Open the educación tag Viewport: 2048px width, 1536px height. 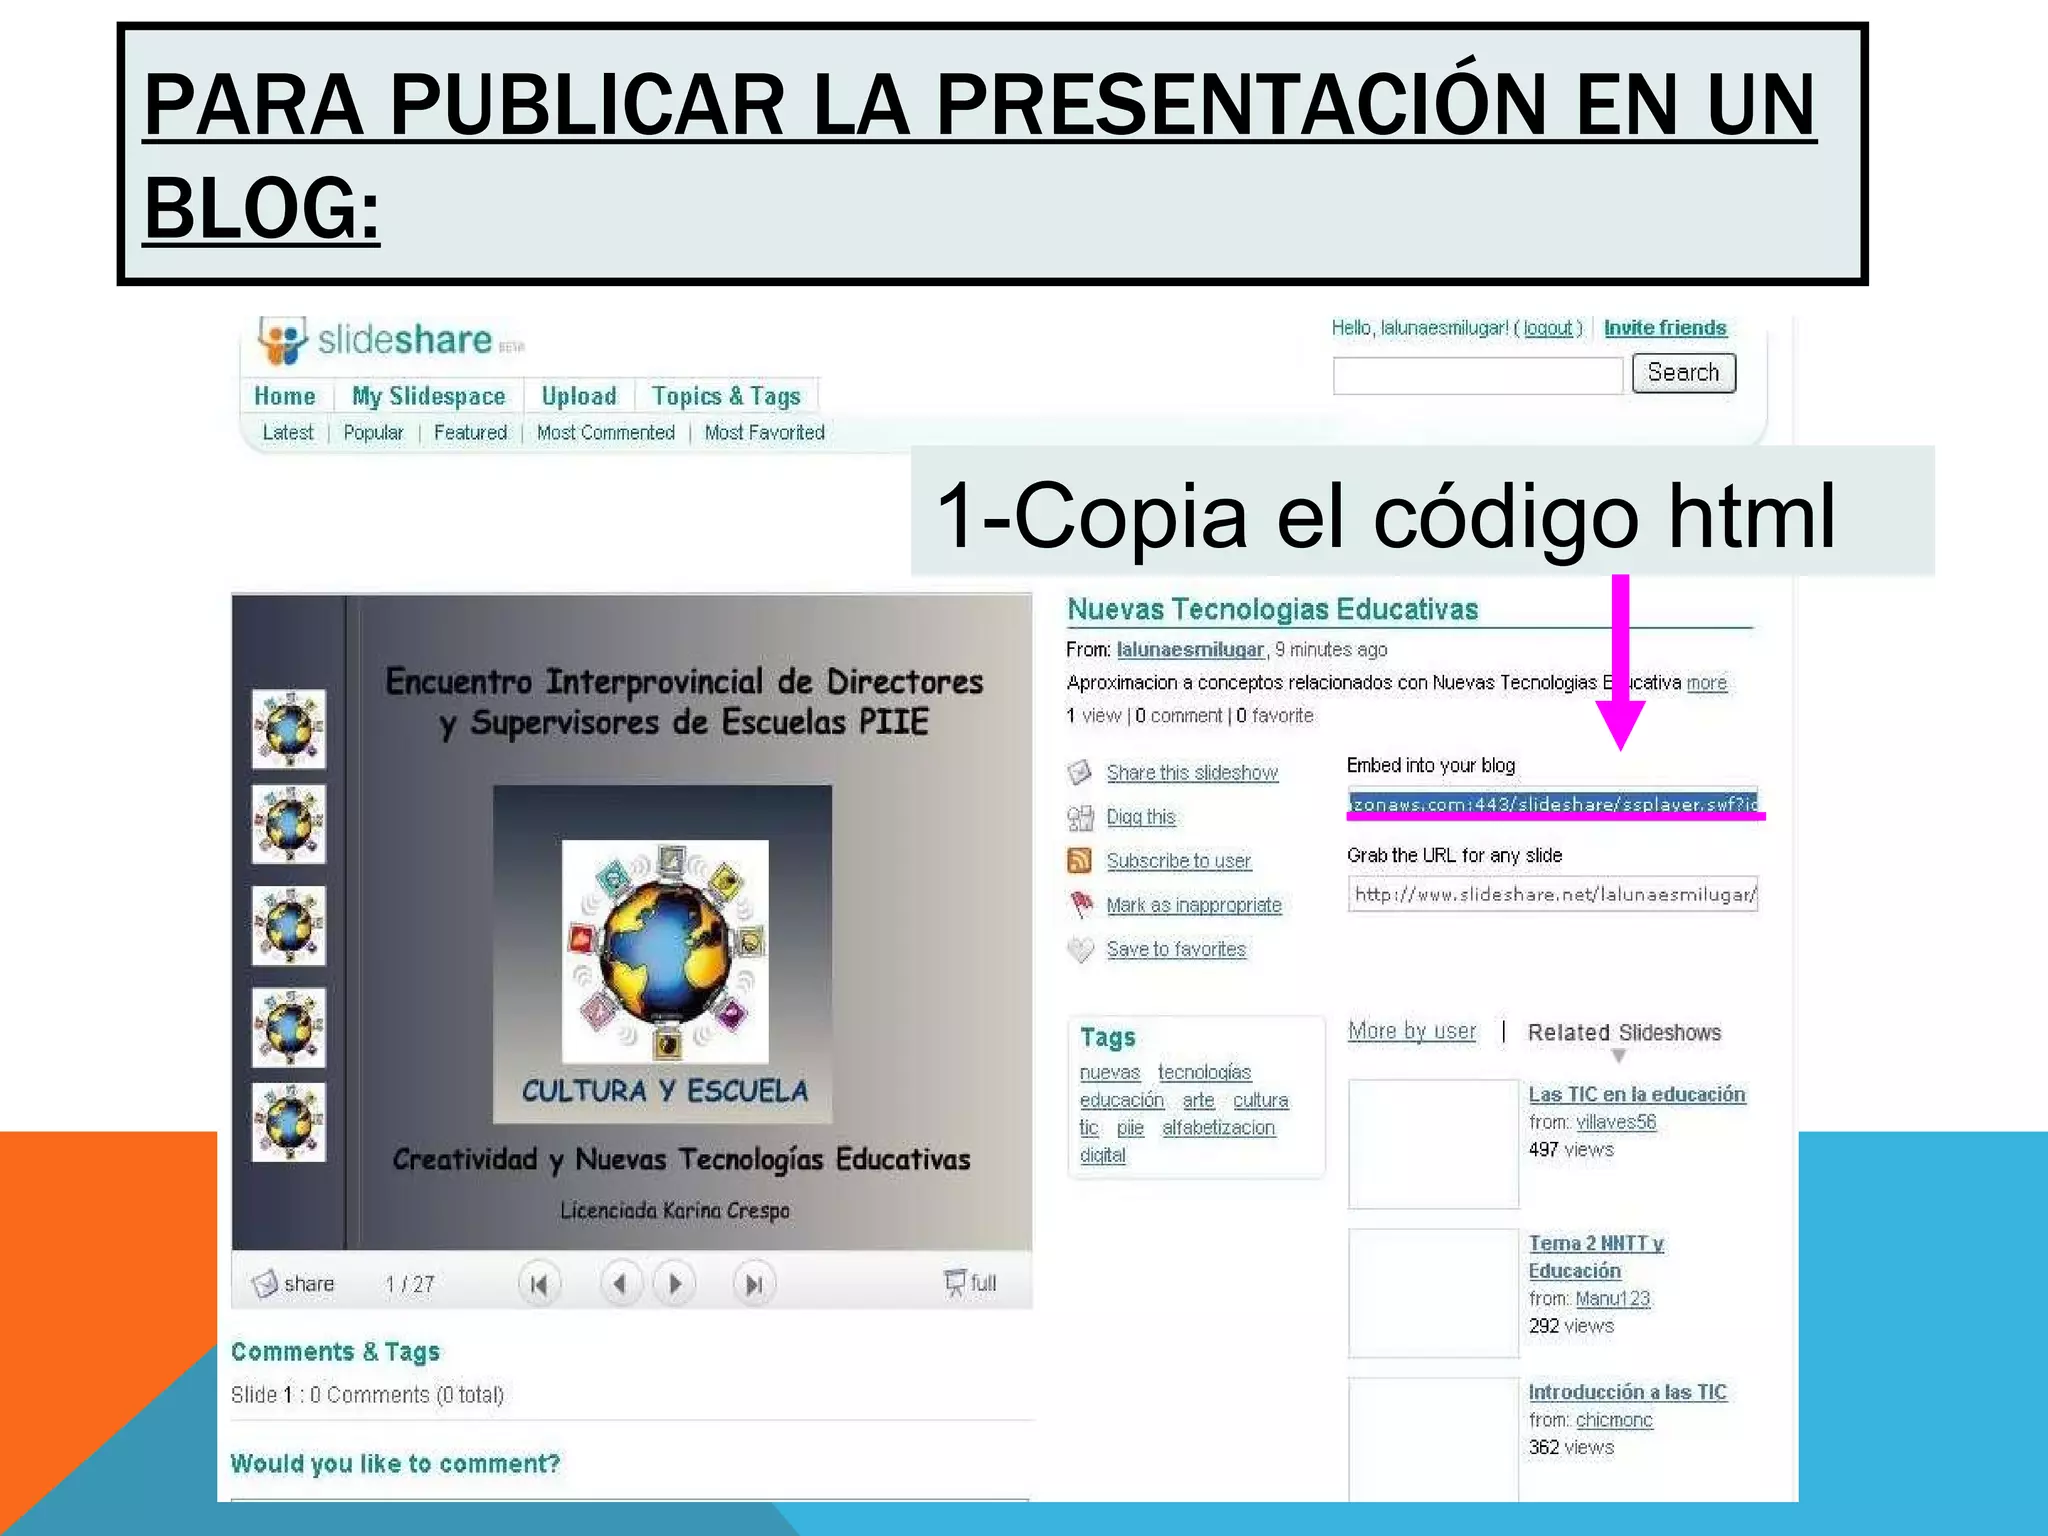[x=1122, y=1100]
